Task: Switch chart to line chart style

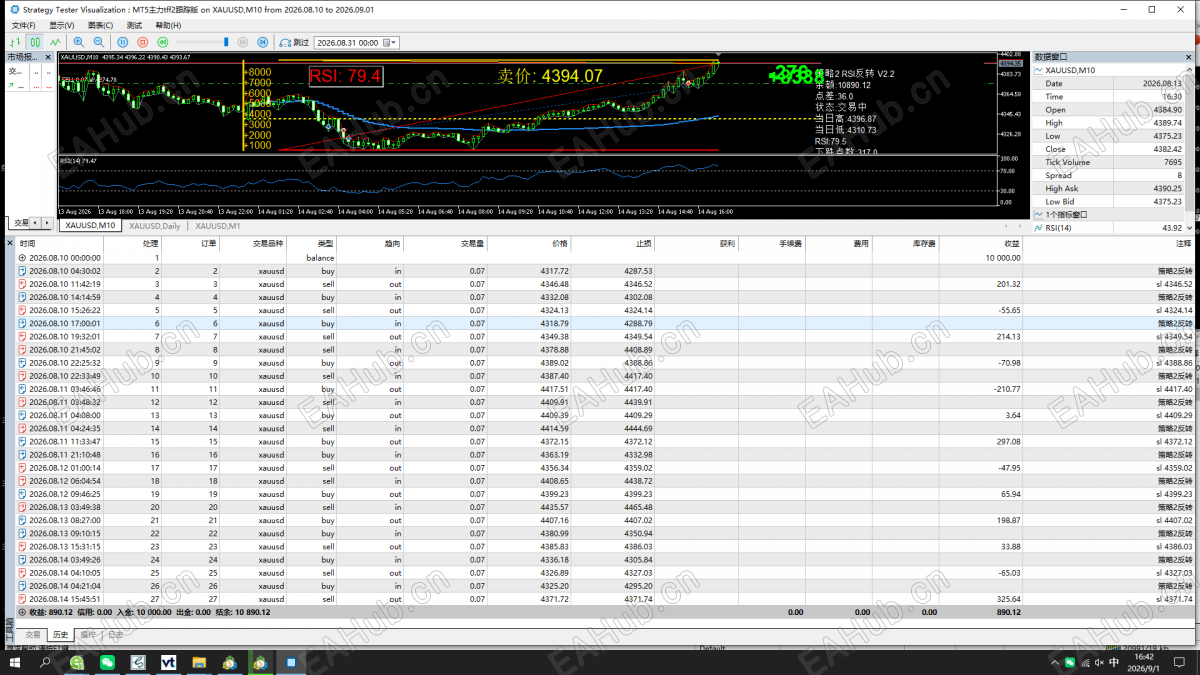Action: 55,42
